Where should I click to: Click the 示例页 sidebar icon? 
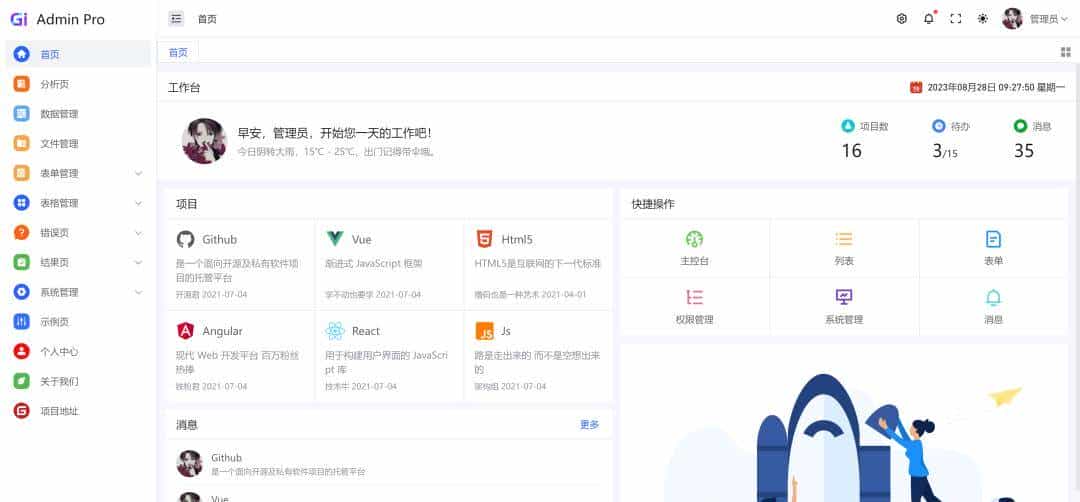(x=21, y=322)
